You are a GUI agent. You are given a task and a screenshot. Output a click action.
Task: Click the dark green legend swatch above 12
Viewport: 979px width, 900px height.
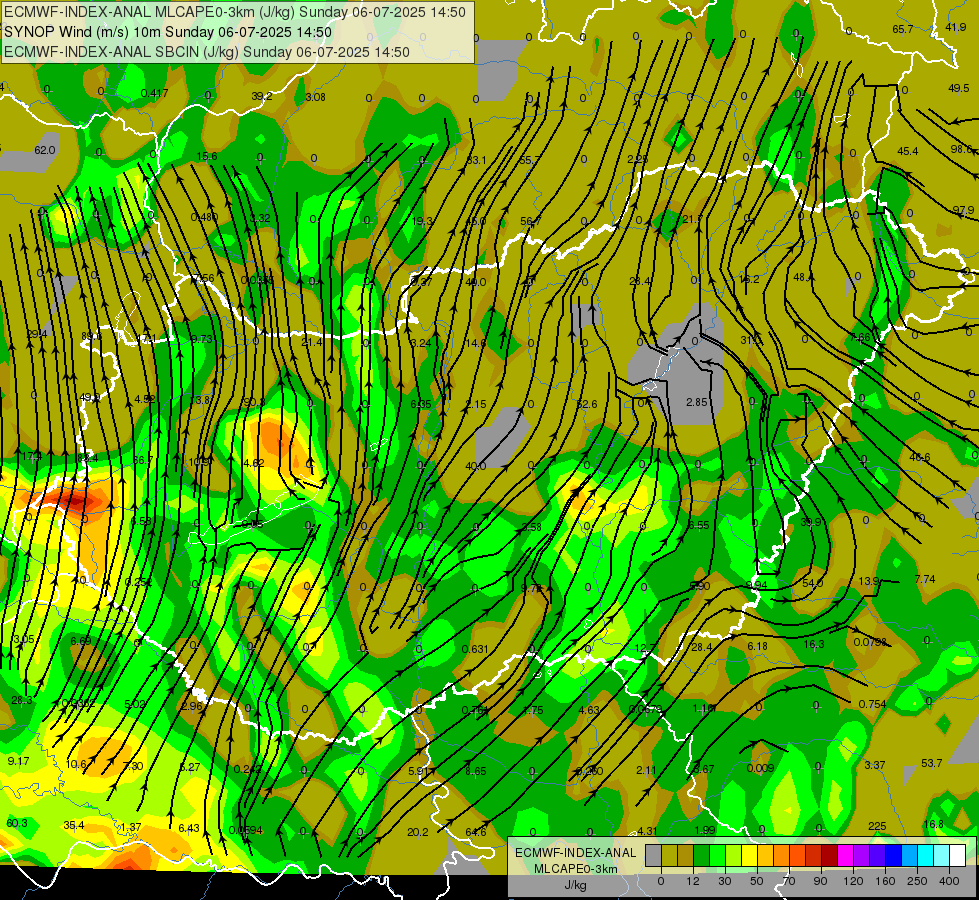pos(701,855)
